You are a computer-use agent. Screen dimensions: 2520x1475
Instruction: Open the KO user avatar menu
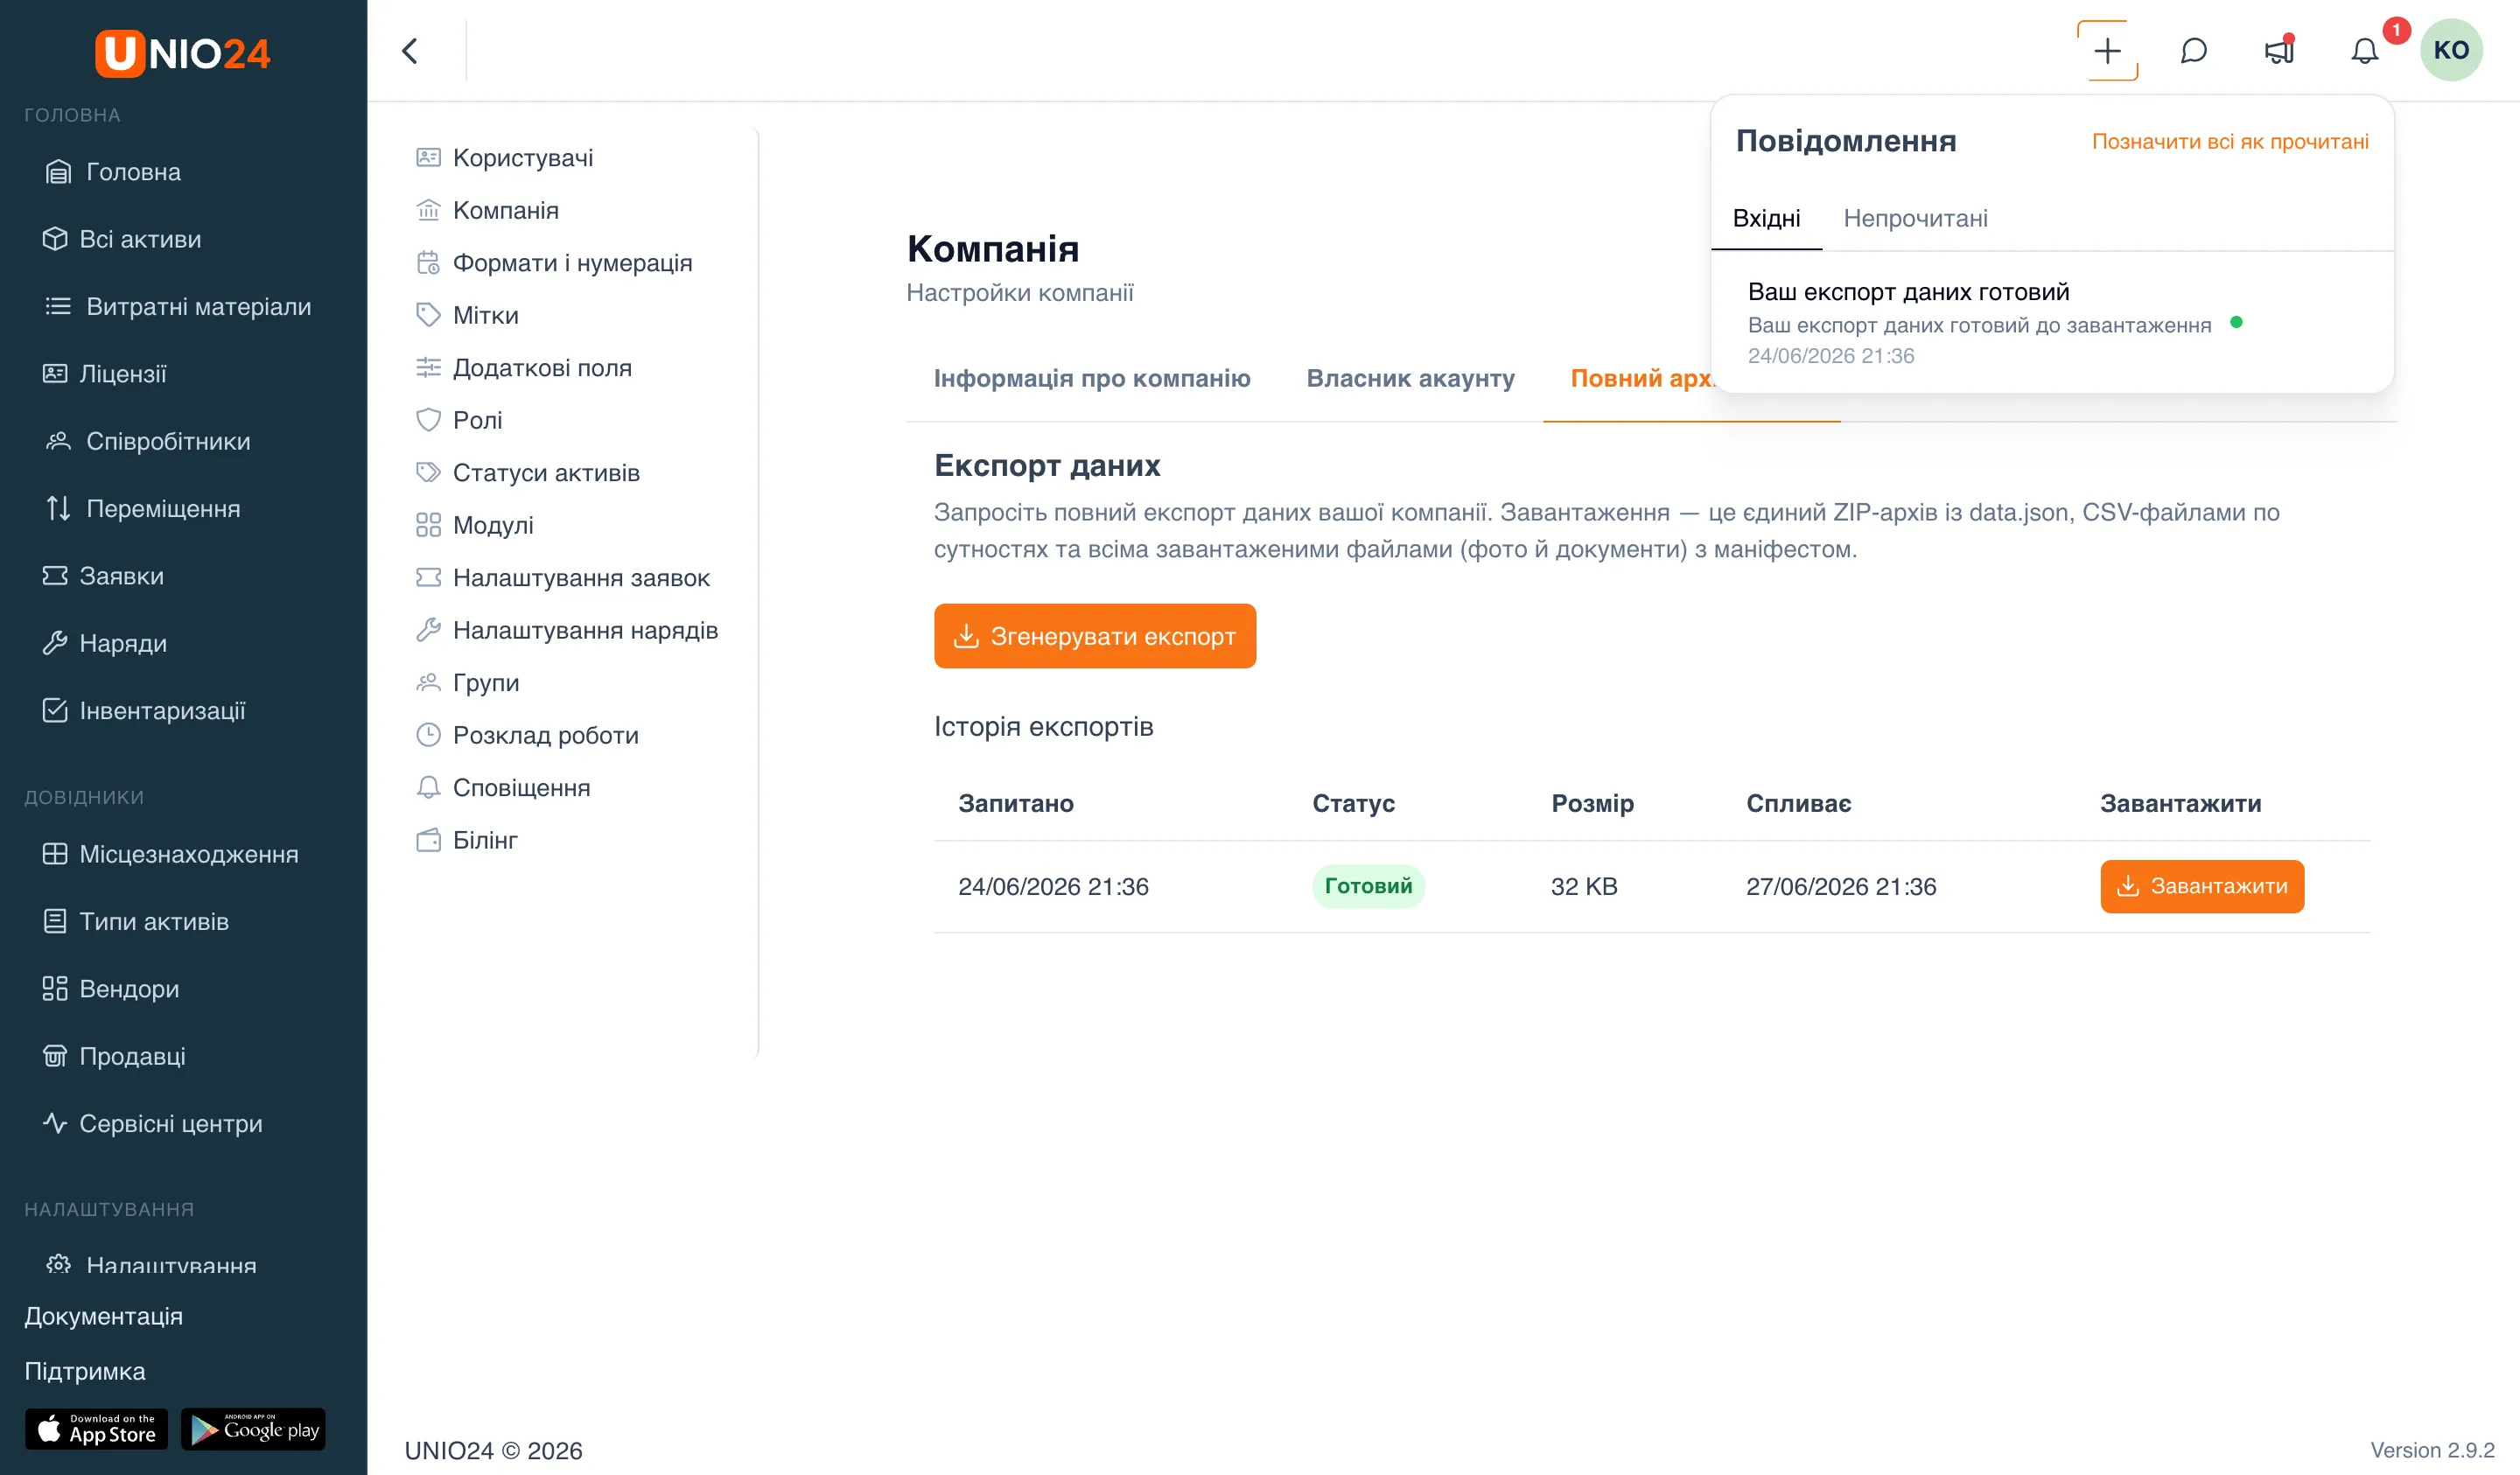(x=2451, y=50)
